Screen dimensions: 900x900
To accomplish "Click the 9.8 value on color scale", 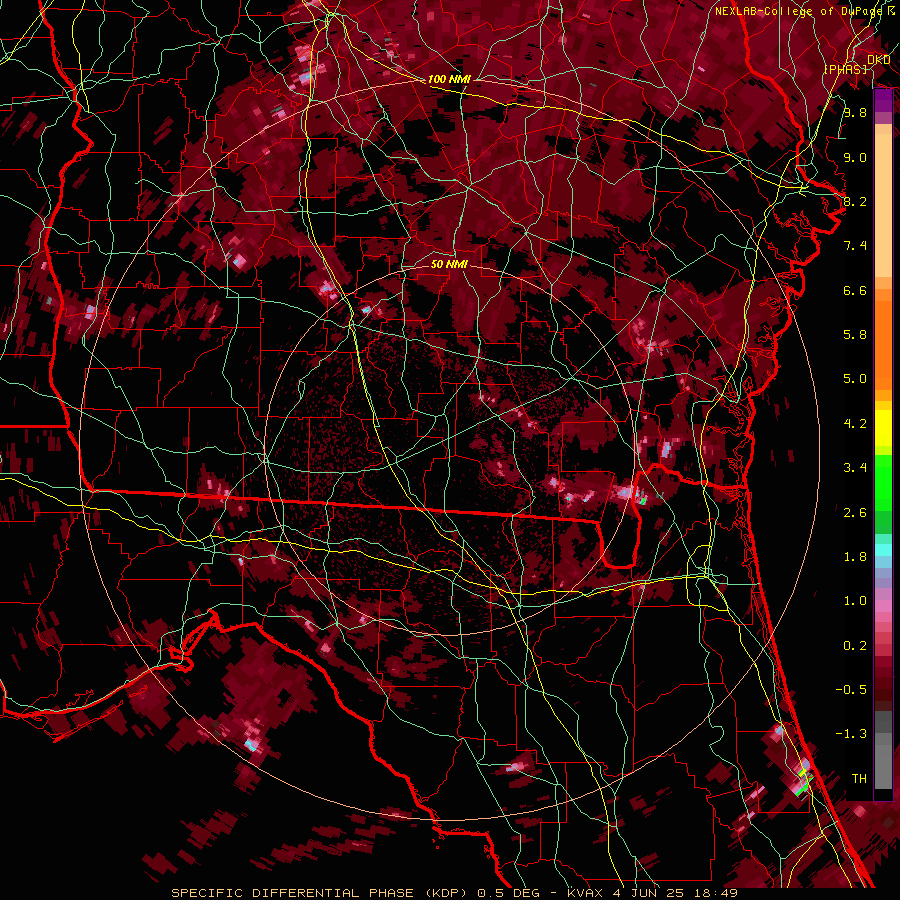I will click(x=855, y=112).
